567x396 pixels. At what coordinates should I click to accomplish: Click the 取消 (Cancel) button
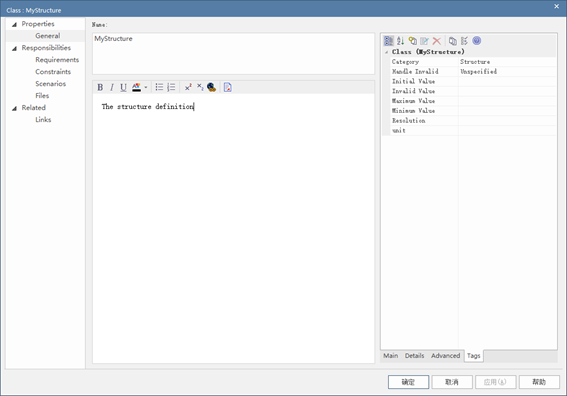452,382
